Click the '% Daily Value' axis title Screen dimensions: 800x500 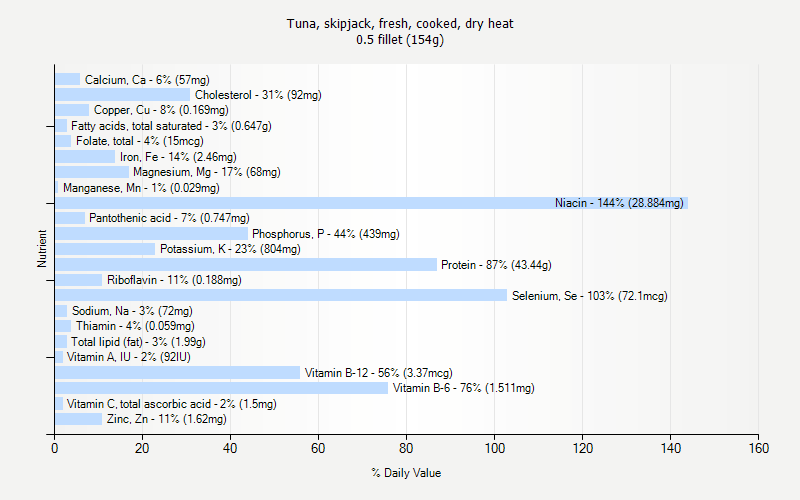point(406,473)
